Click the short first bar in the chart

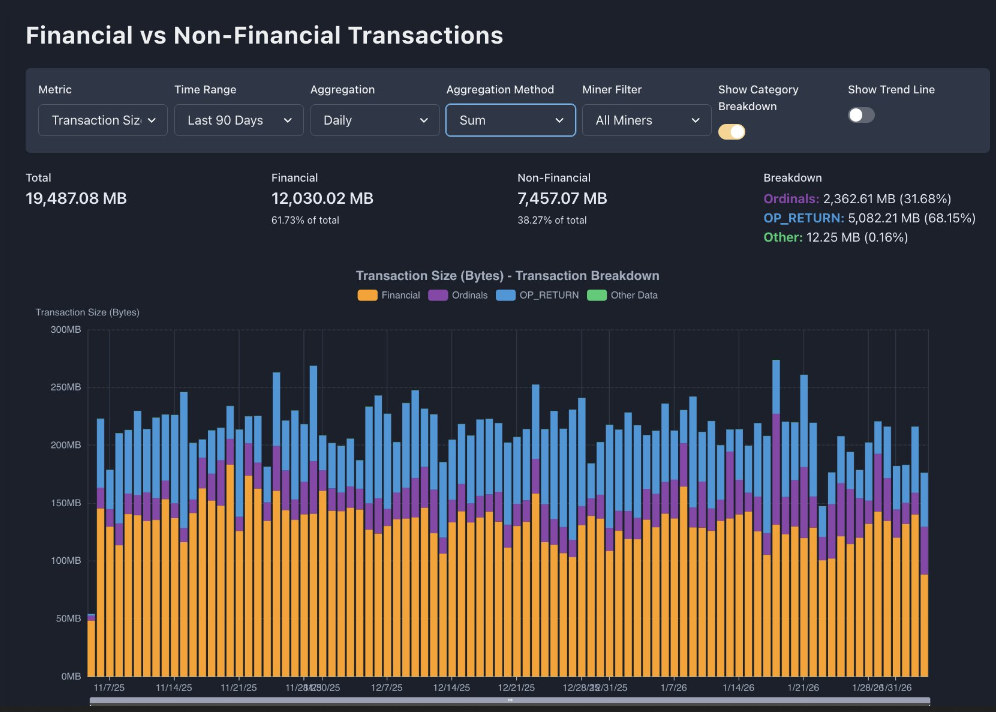click(91, 646)
